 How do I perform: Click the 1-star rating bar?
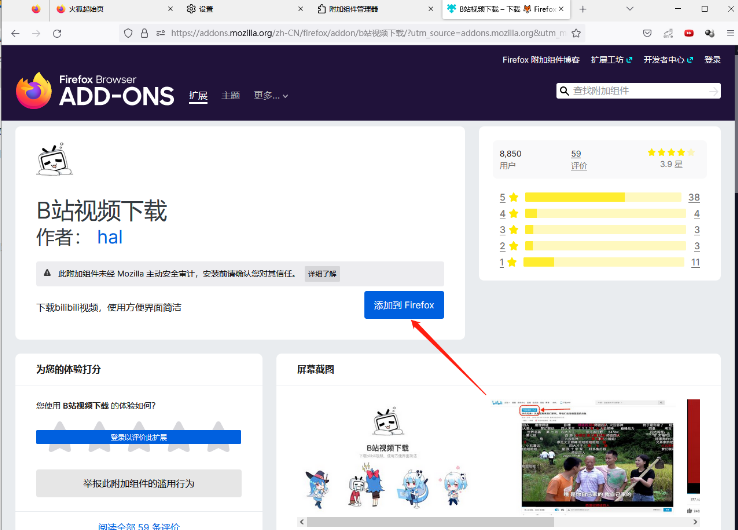point(604,262)
